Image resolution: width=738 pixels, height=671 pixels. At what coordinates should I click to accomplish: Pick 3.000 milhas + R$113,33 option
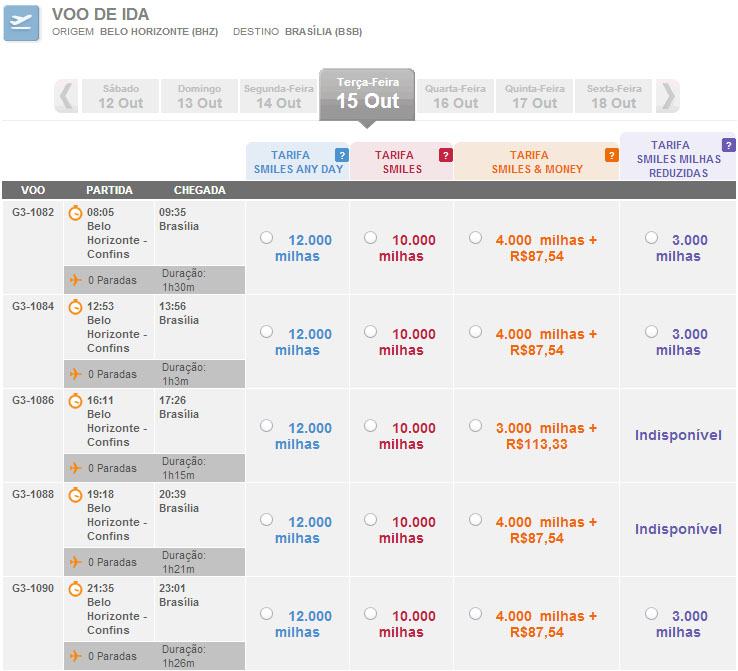pyautogui.click(x=475, y=426)
